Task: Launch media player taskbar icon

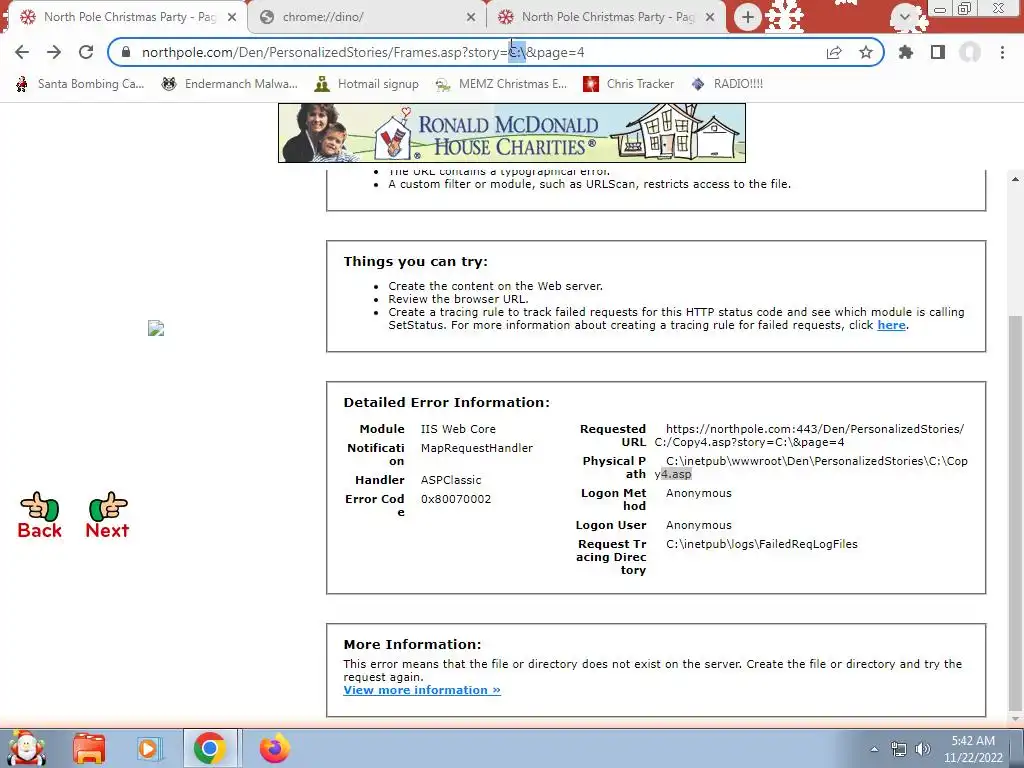Action: tap(148, 748)
